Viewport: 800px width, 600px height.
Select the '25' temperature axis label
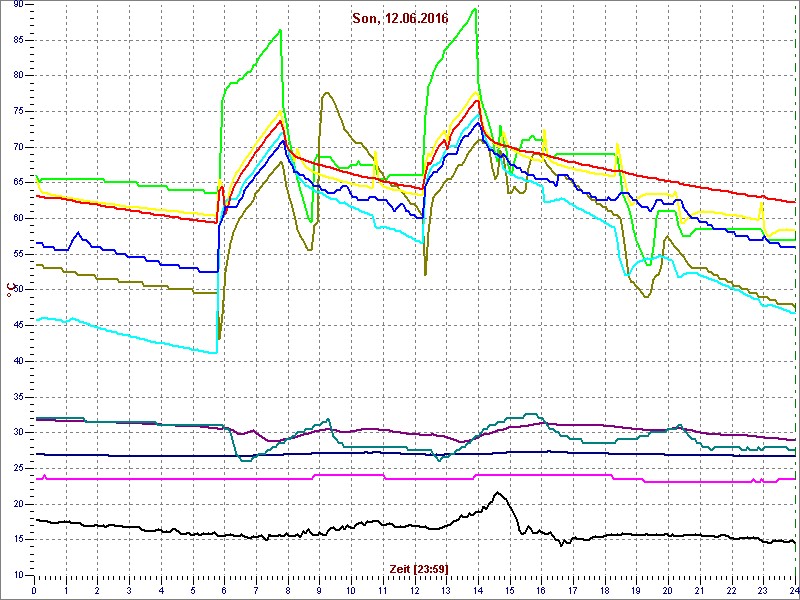[18, 468]
